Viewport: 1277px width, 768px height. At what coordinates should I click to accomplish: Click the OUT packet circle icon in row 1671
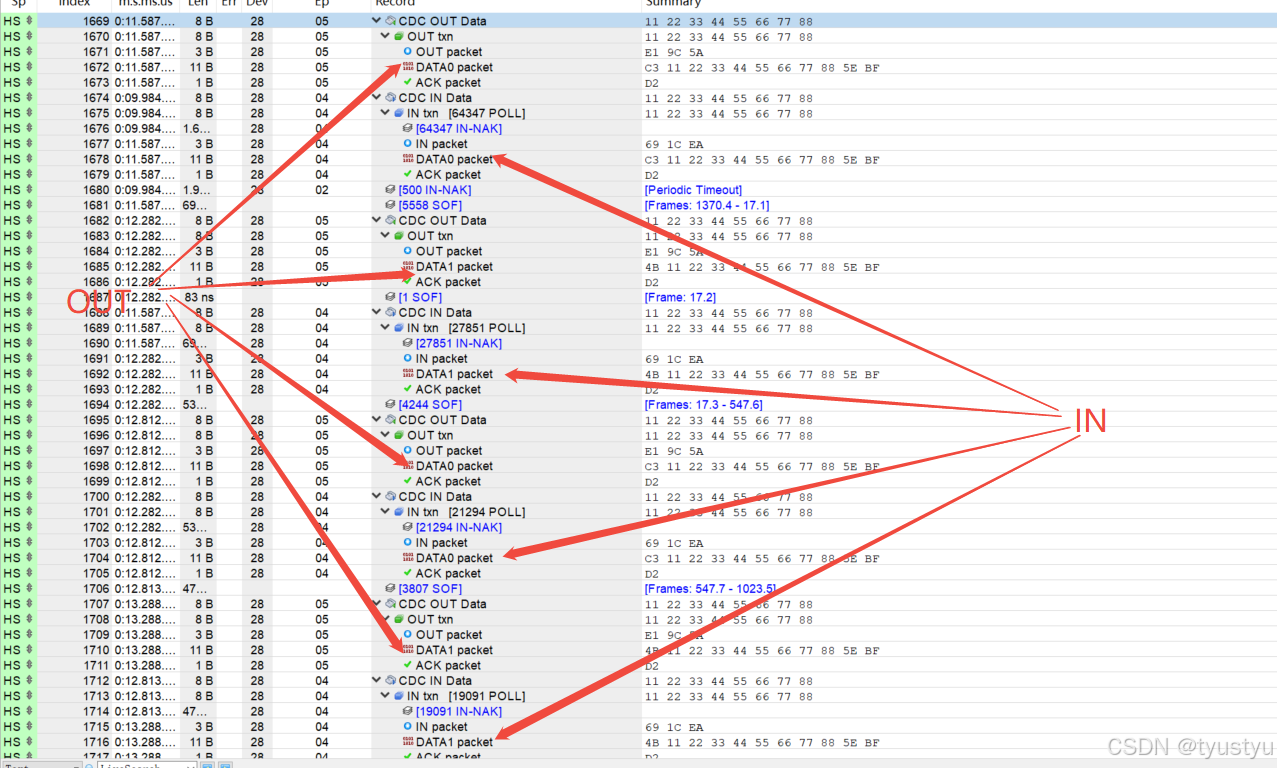point(408,52)
